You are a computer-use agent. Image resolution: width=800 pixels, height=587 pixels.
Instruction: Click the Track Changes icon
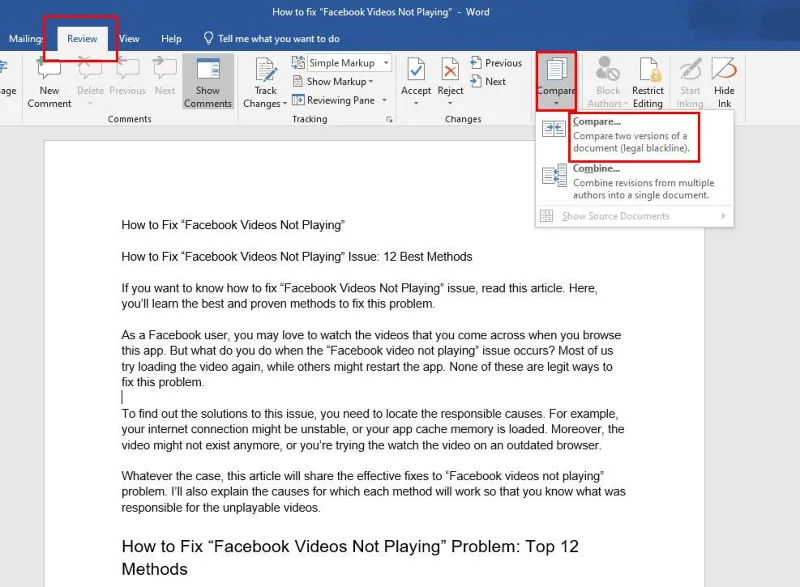click(x=265, y=70)
